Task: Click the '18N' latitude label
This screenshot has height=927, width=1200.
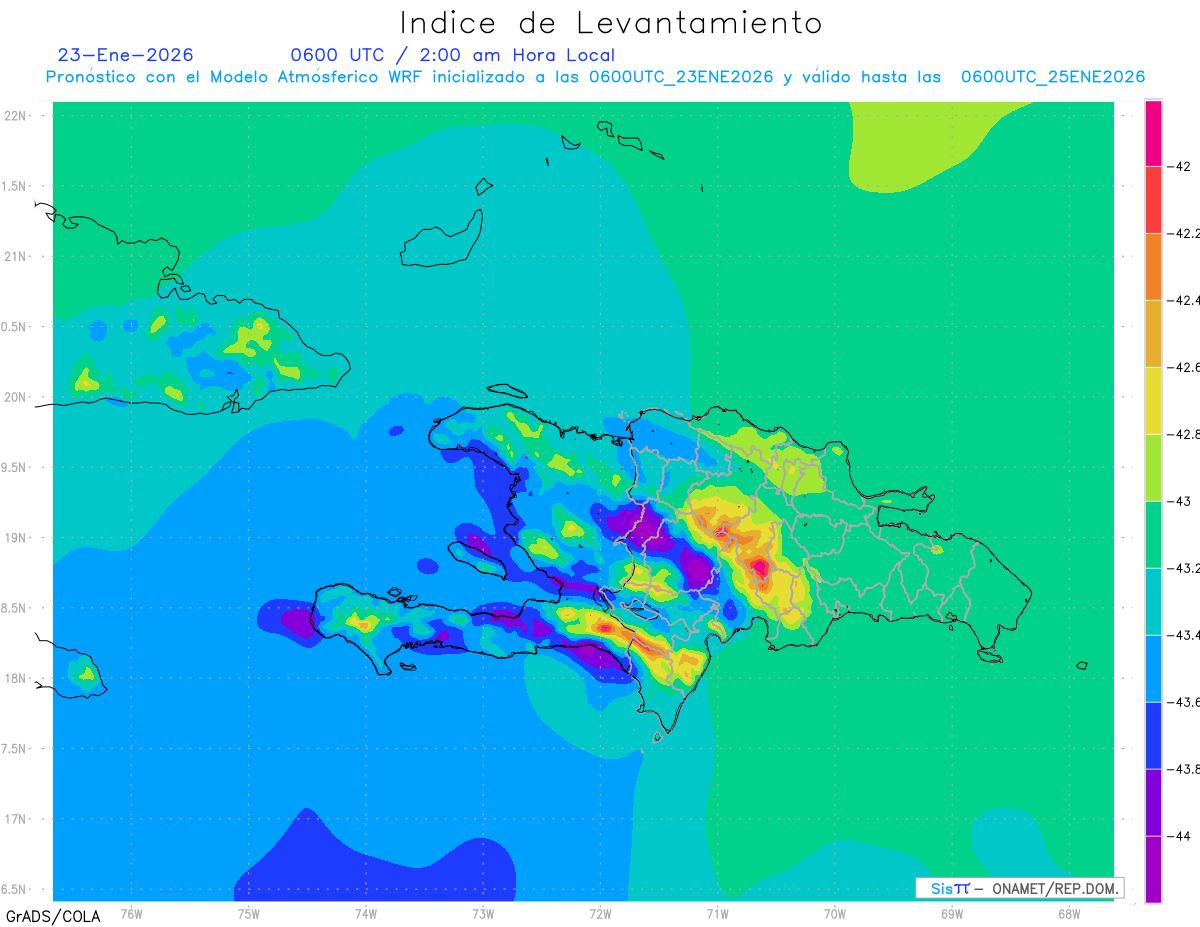Action: coord(17,678)
